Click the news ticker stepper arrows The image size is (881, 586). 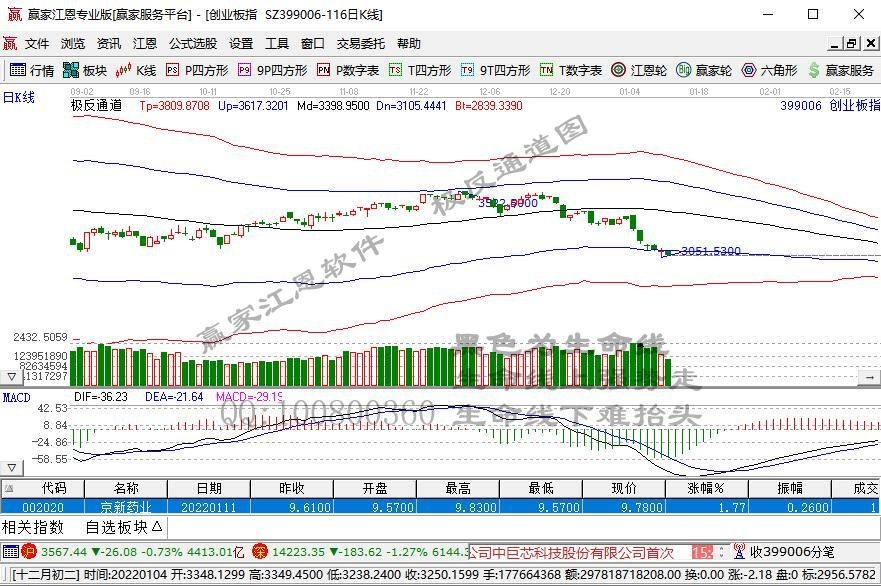click(x=721, y=552)
